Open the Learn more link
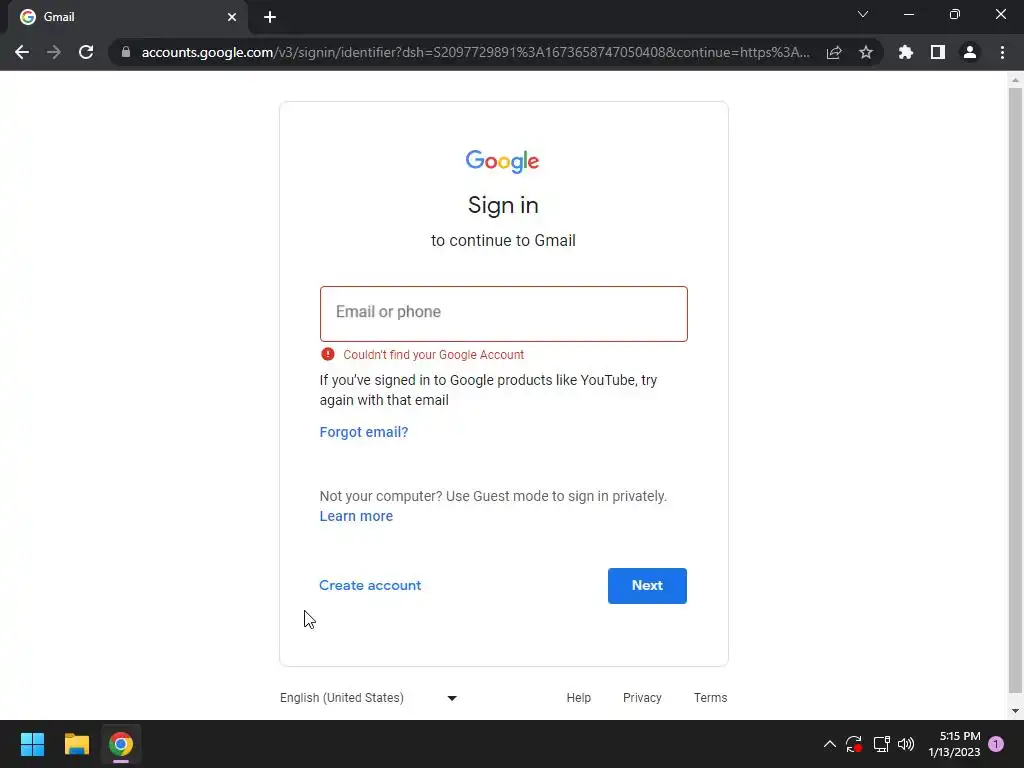The height and width of the screenshot is (768, 1024). (356, 516)
